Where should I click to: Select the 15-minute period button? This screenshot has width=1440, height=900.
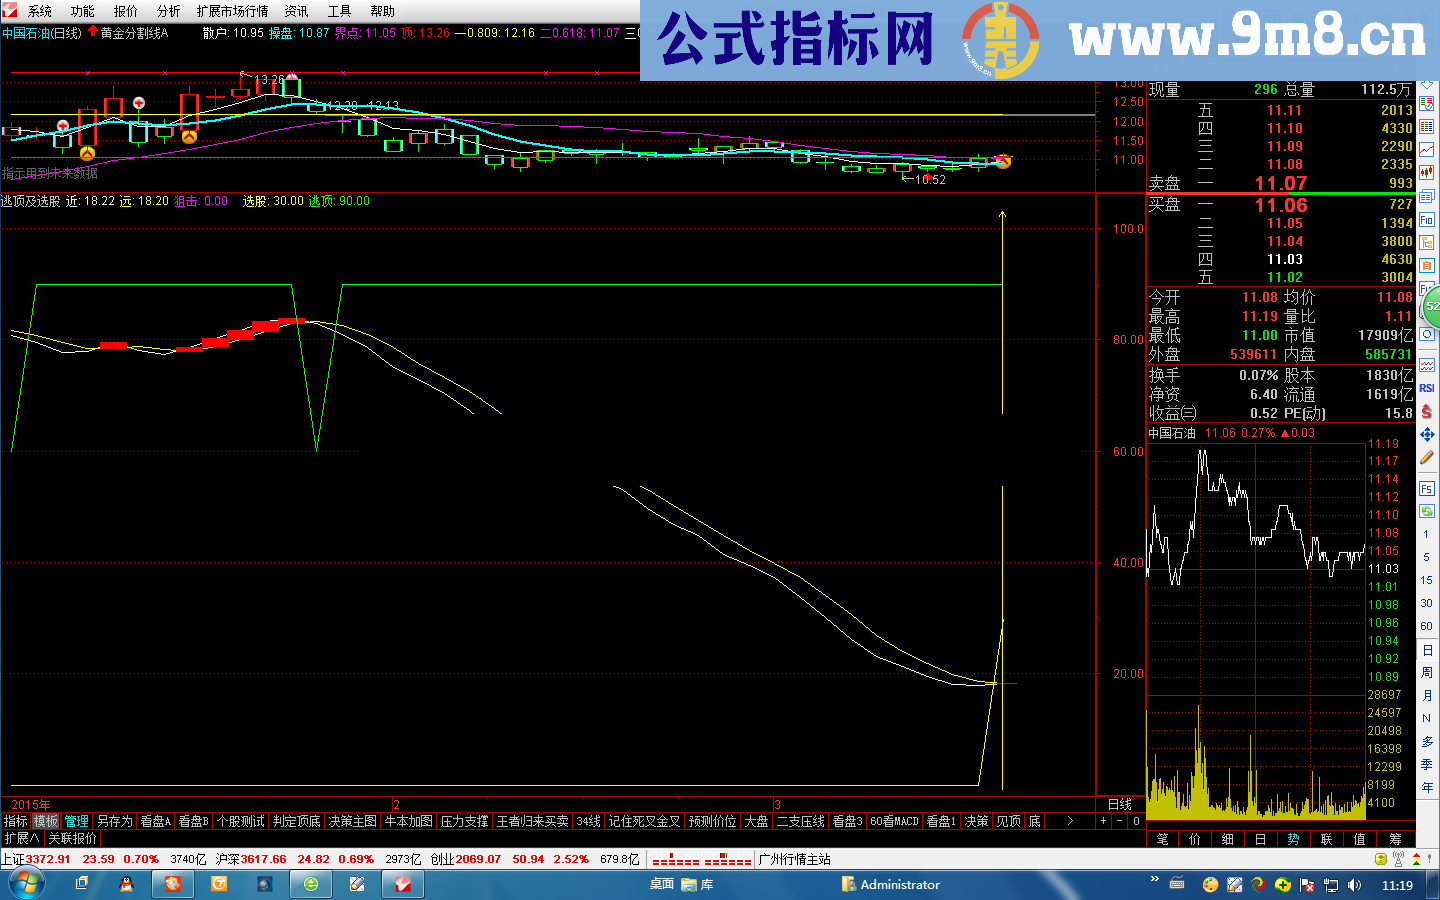(1427, 581)
